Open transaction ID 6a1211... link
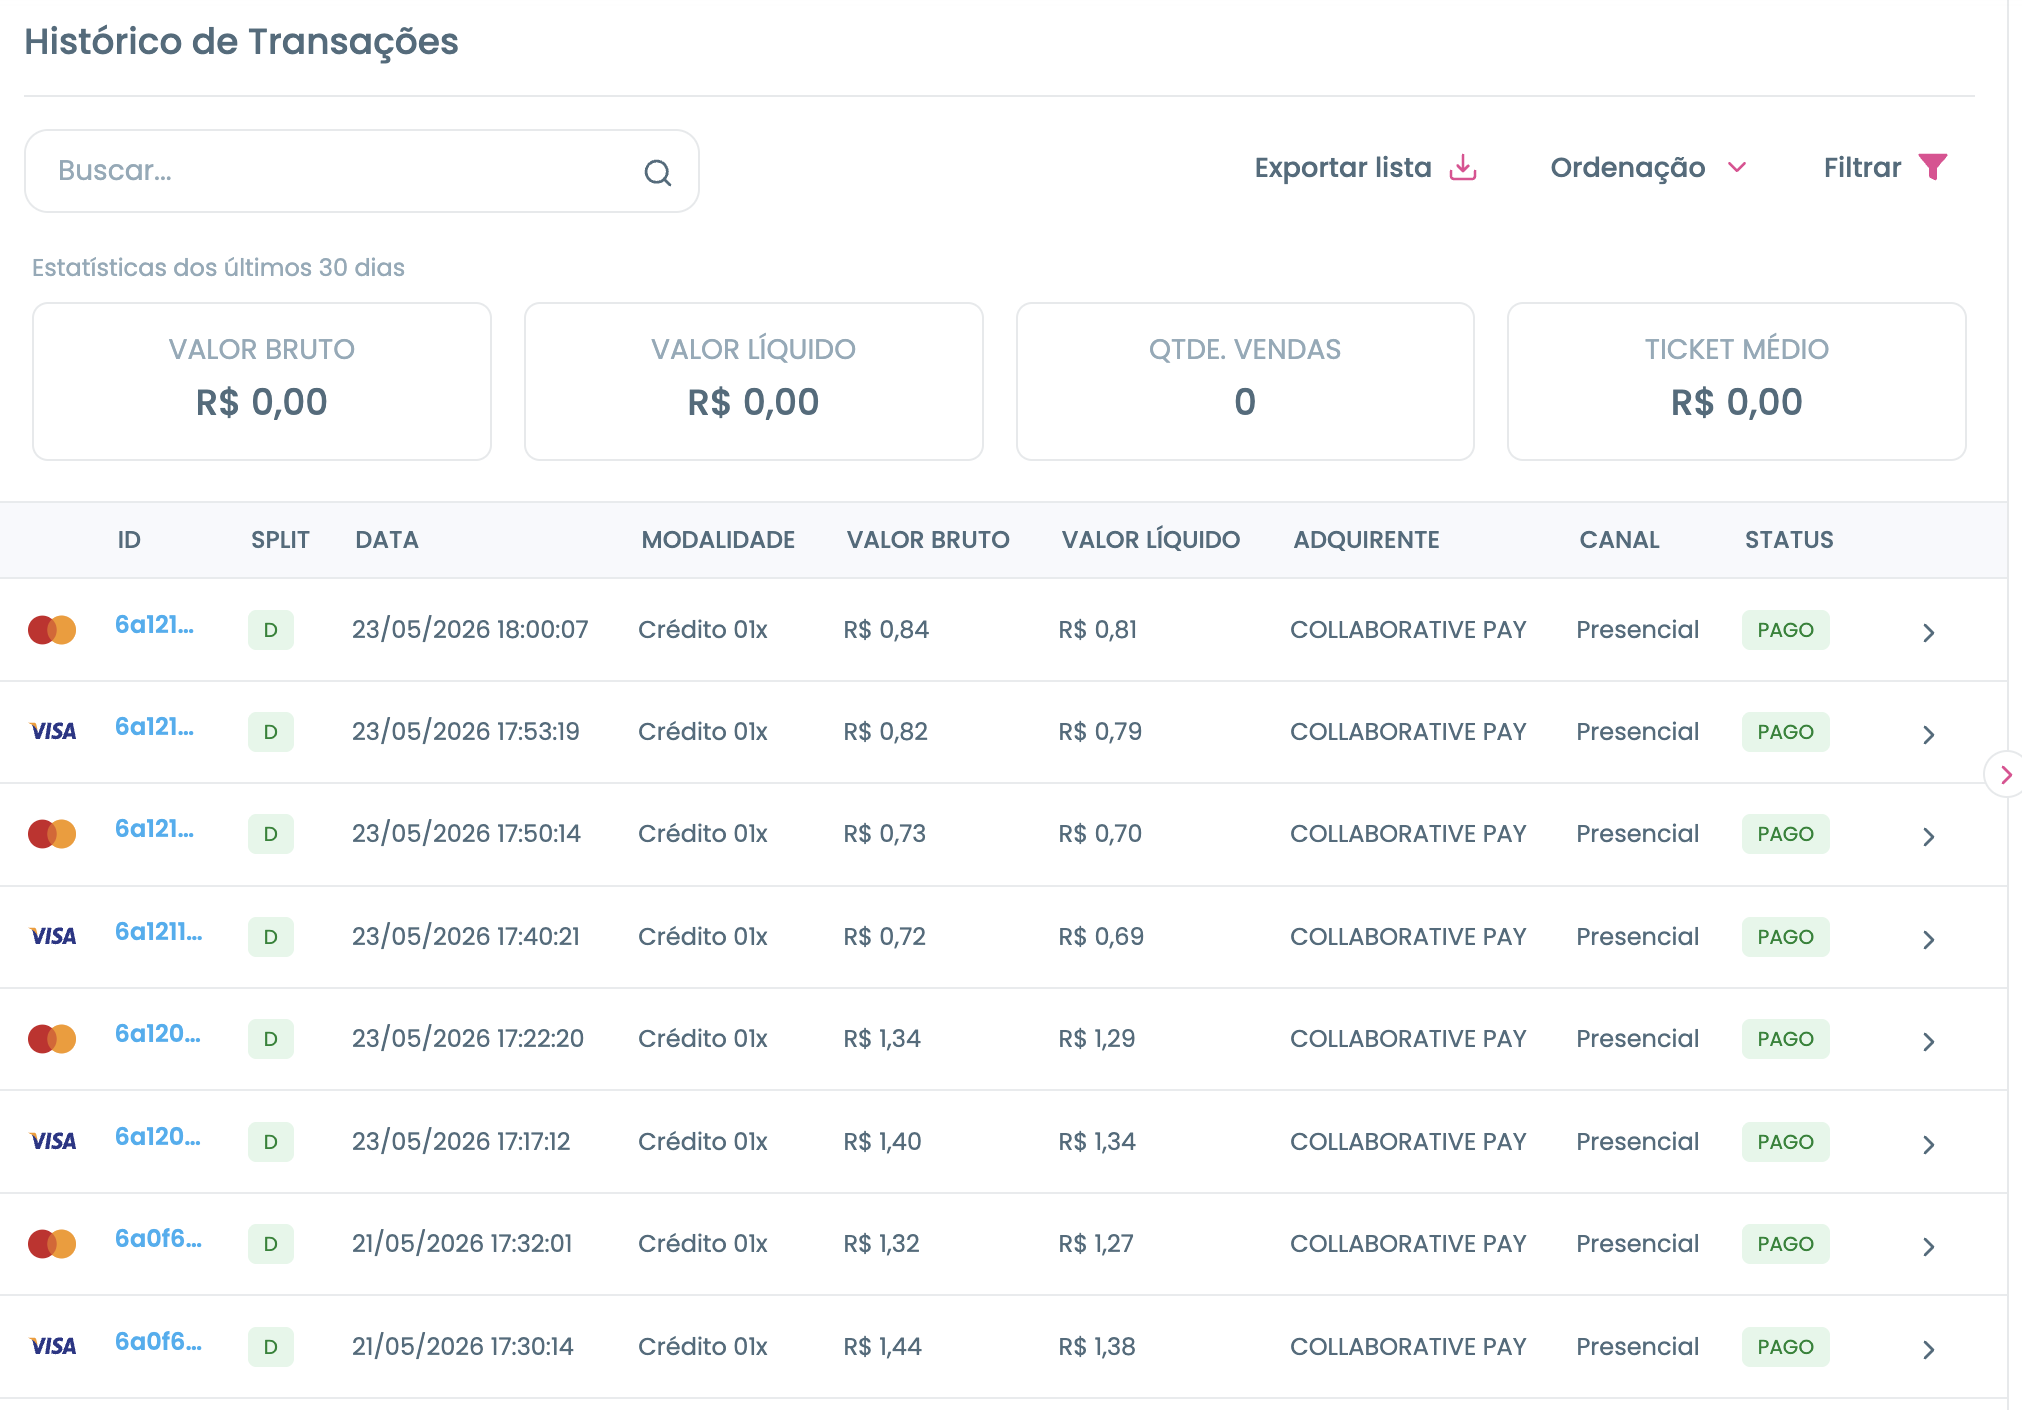This screenshot has width=2022, height=1410. pyautogui.click(x=158, y=932)
